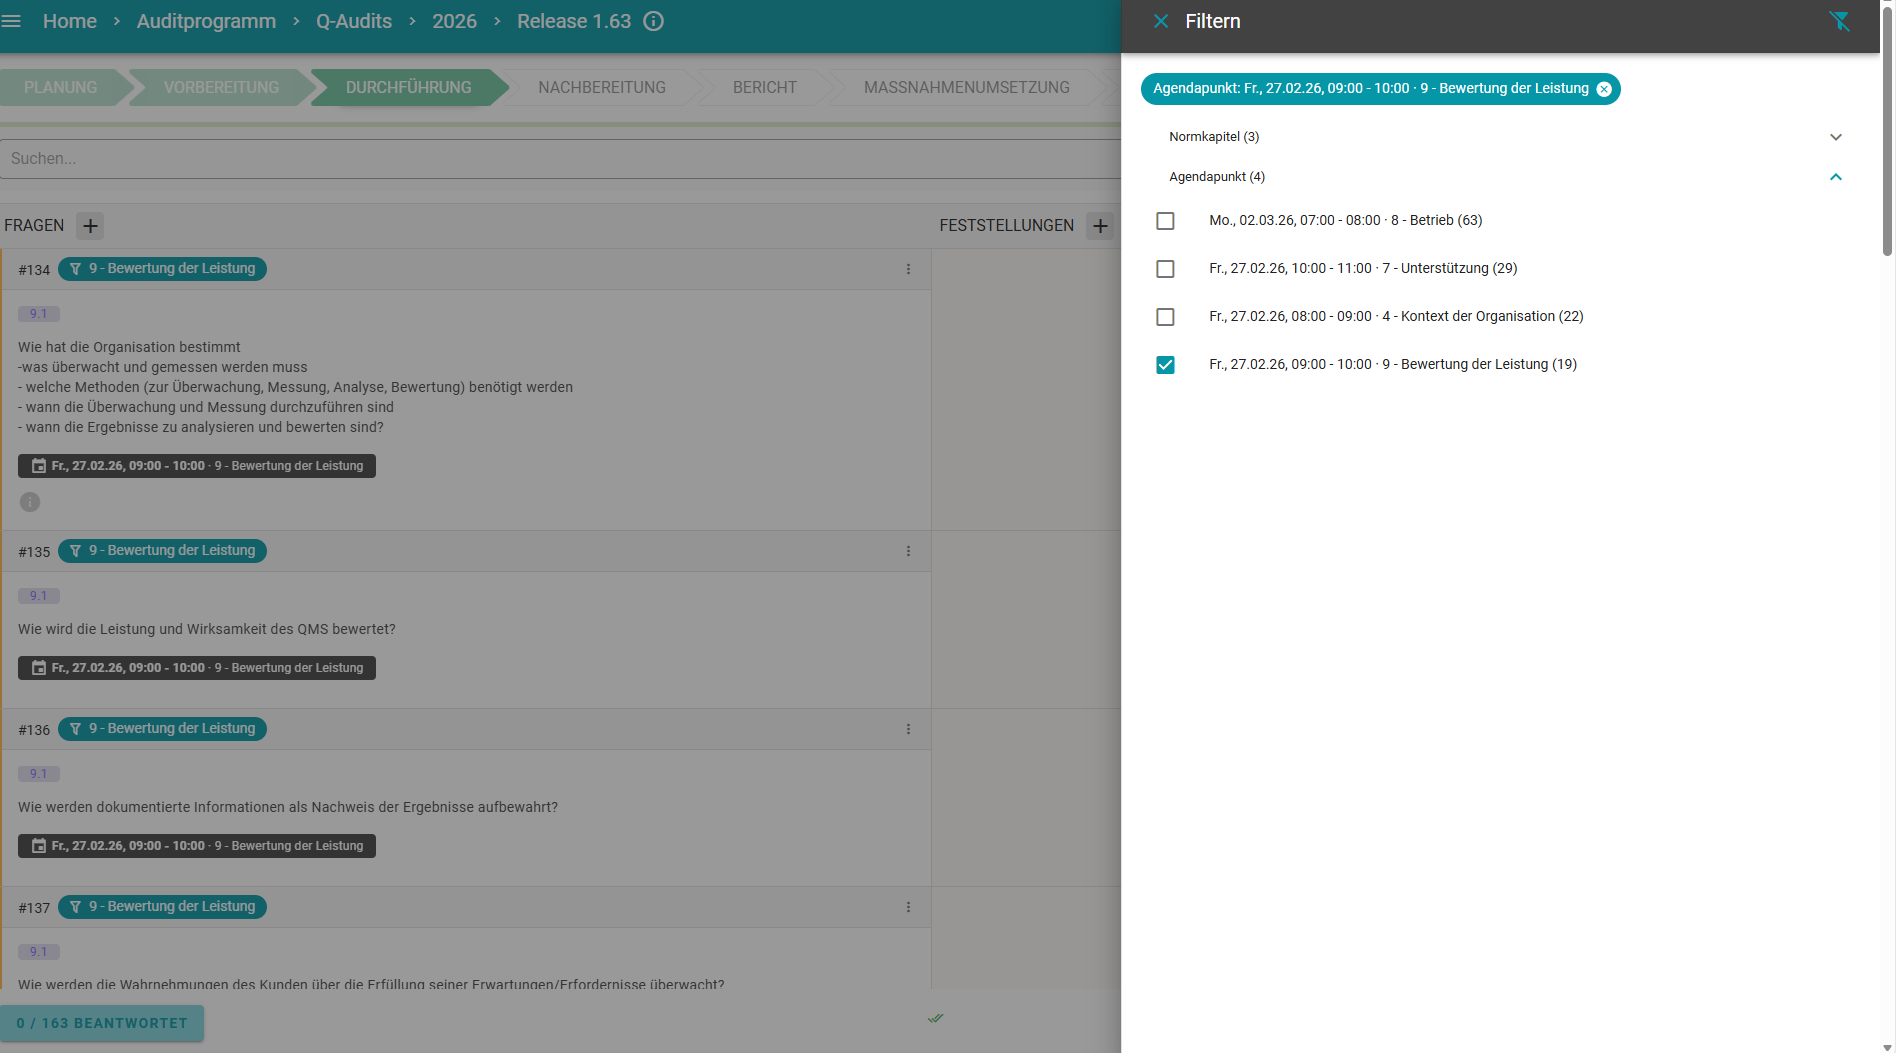Go to the Auditprogramm breadcrumb link

[206, 21]
